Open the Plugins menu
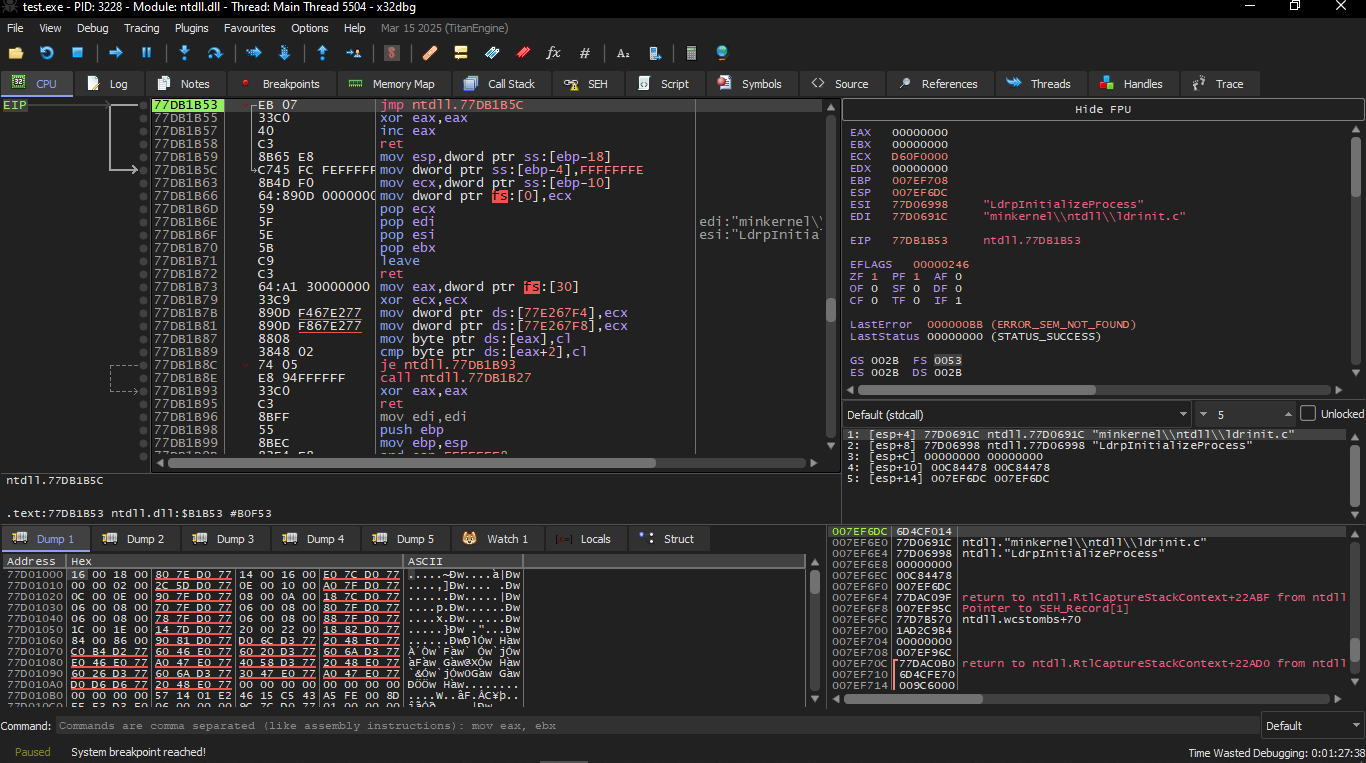Viewport: 1366px width, 763px height. pyautogui.click(x=192, y=28)
